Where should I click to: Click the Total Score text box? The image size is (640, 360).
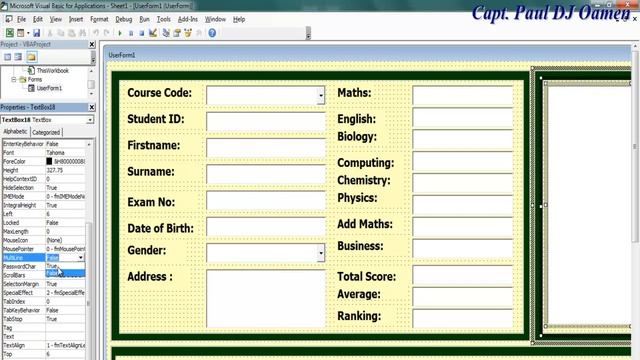(x=462, y=275)
